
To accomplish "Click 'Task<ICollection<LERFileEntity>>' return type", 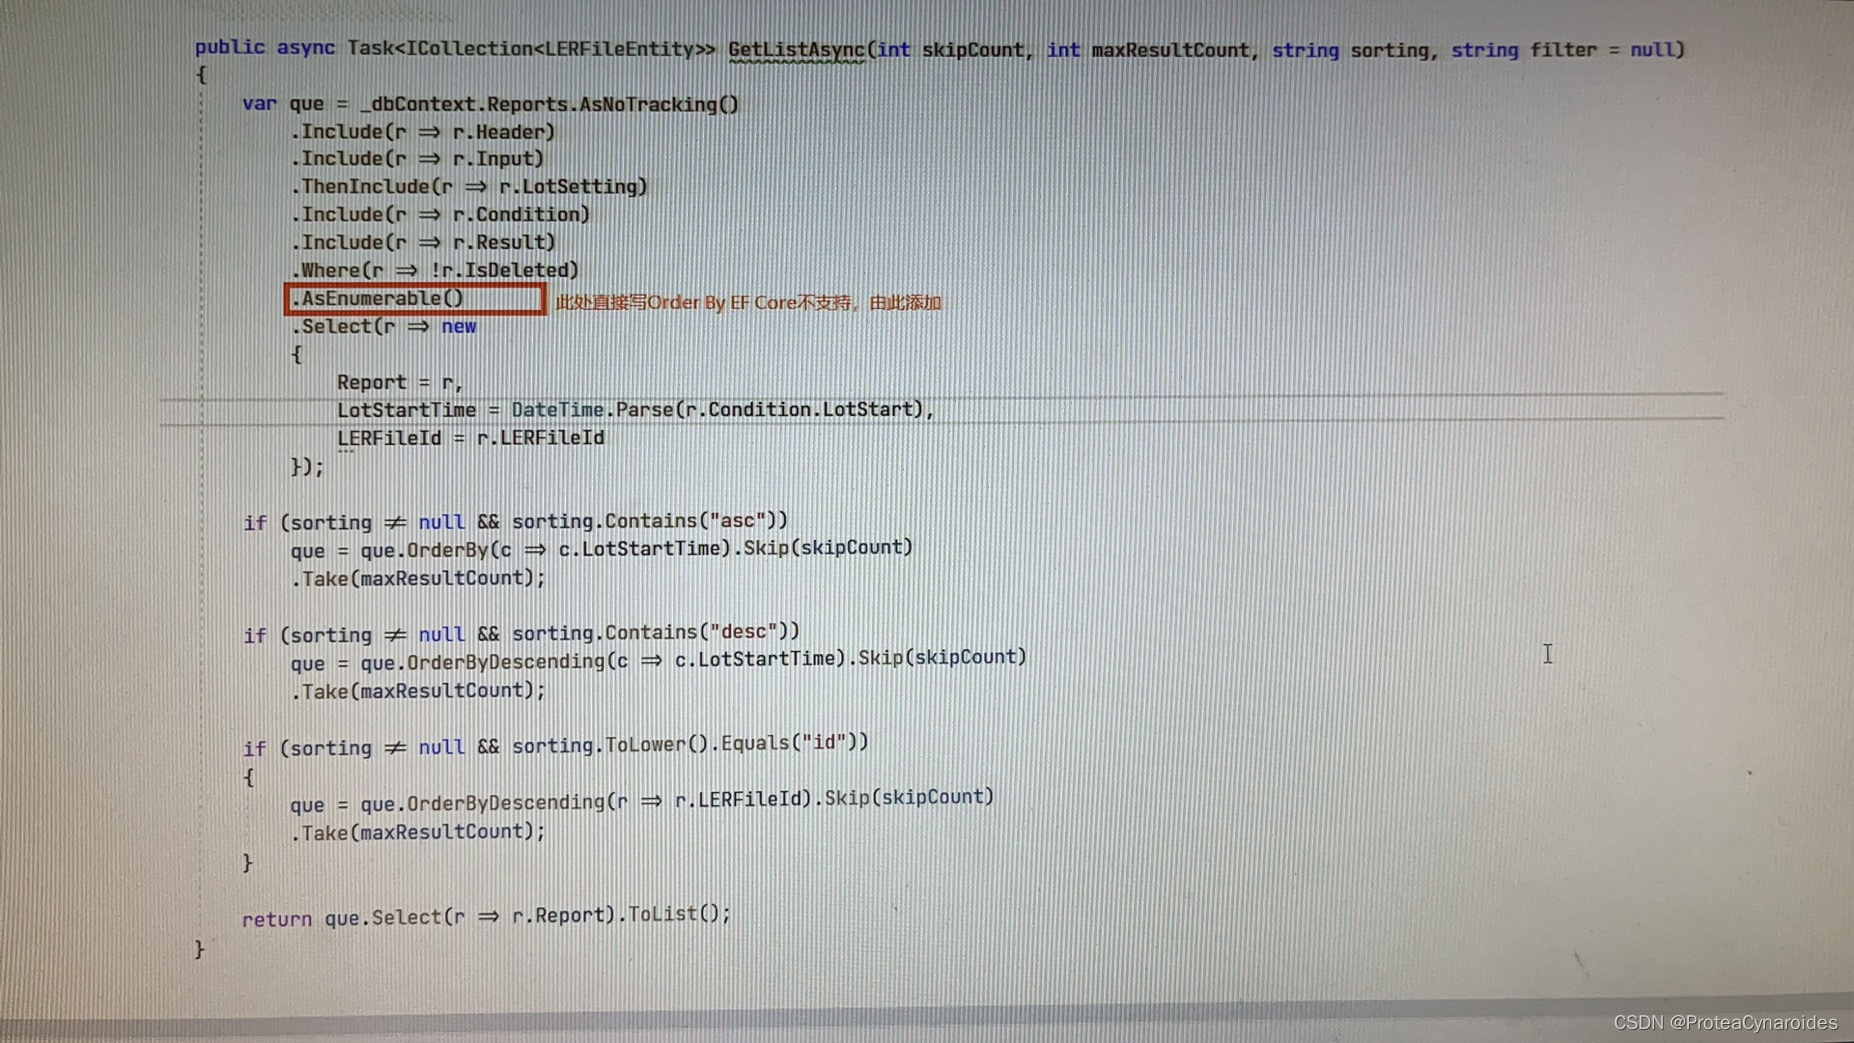I will [531, 48].
